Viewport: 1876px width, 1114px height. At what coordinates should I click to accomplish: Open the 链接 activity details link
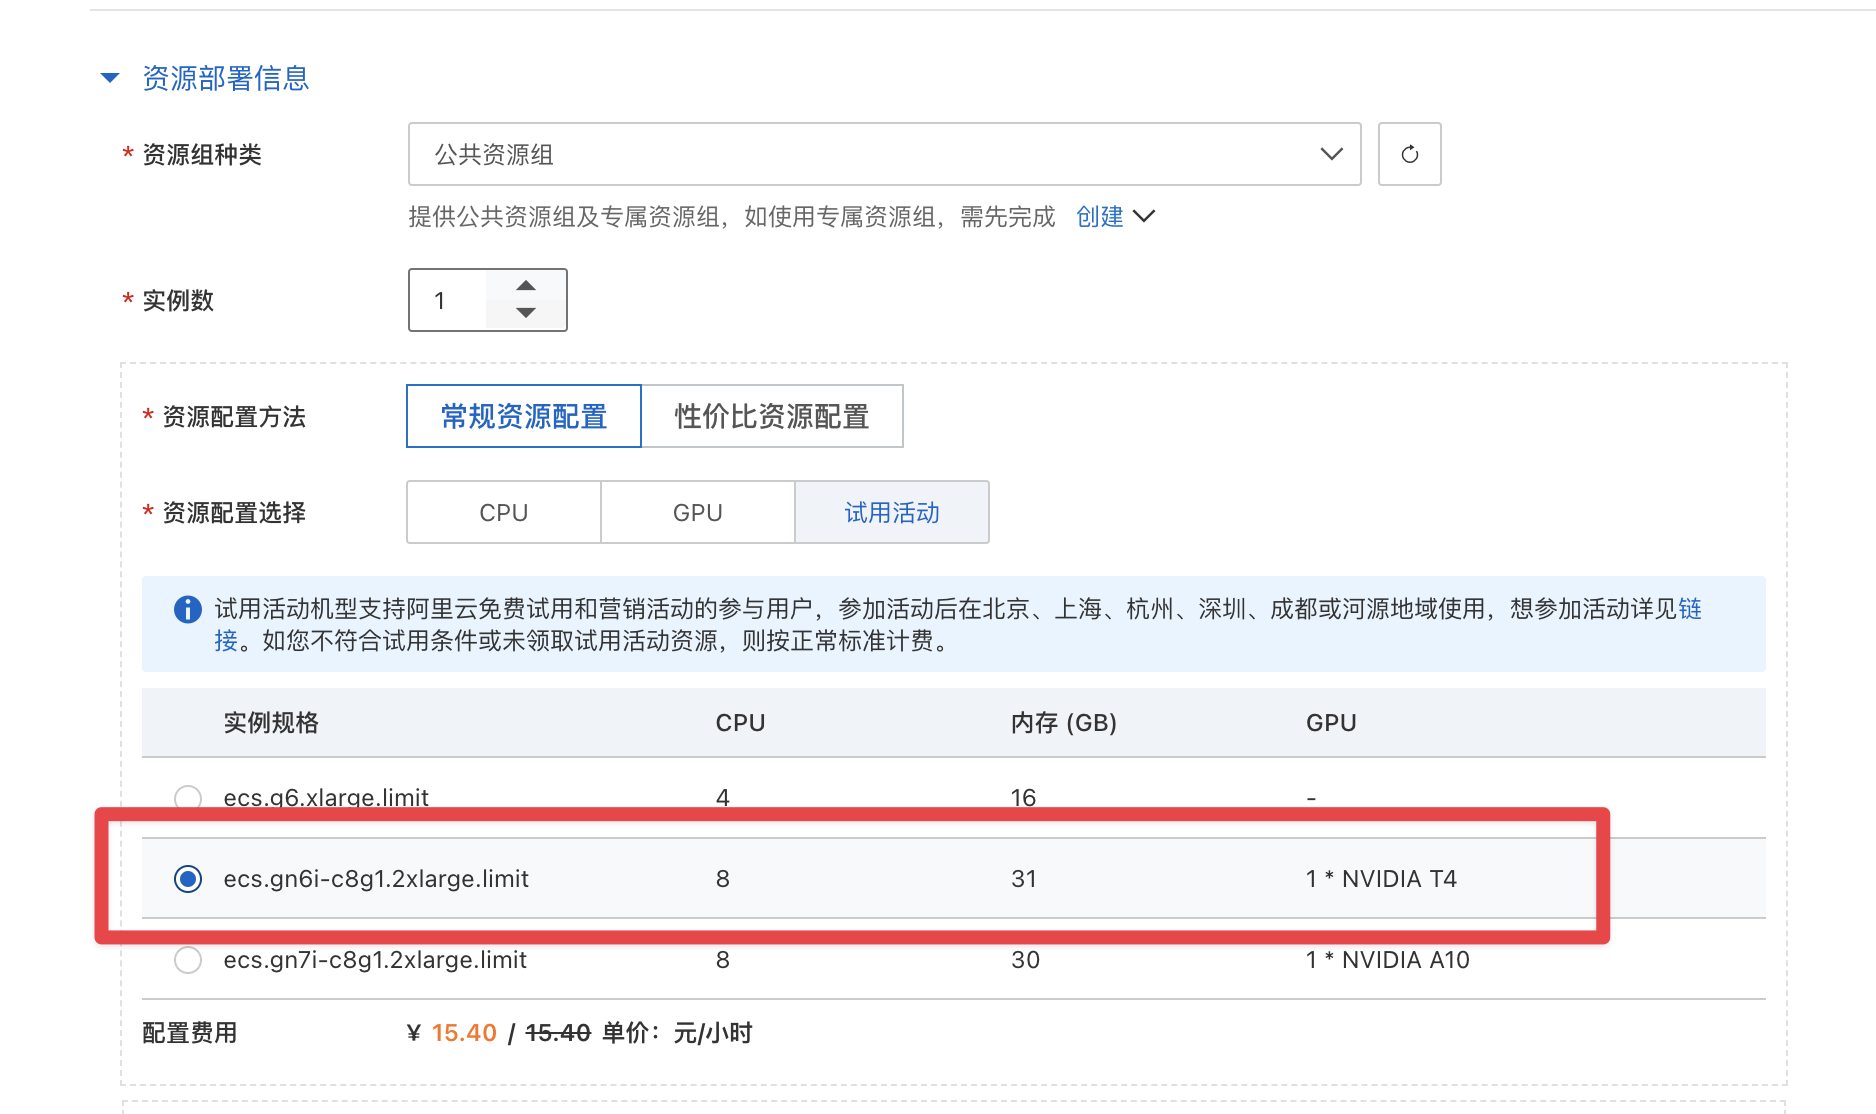[x=1689, y=609]
